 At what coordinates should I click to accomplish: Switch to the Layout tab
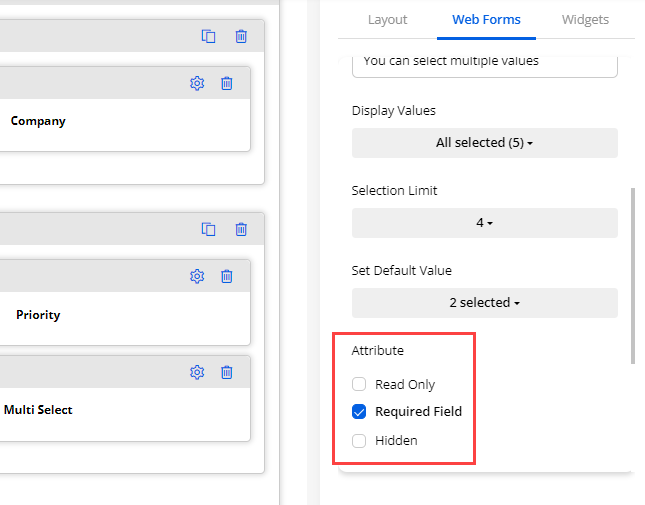point(387,19)
